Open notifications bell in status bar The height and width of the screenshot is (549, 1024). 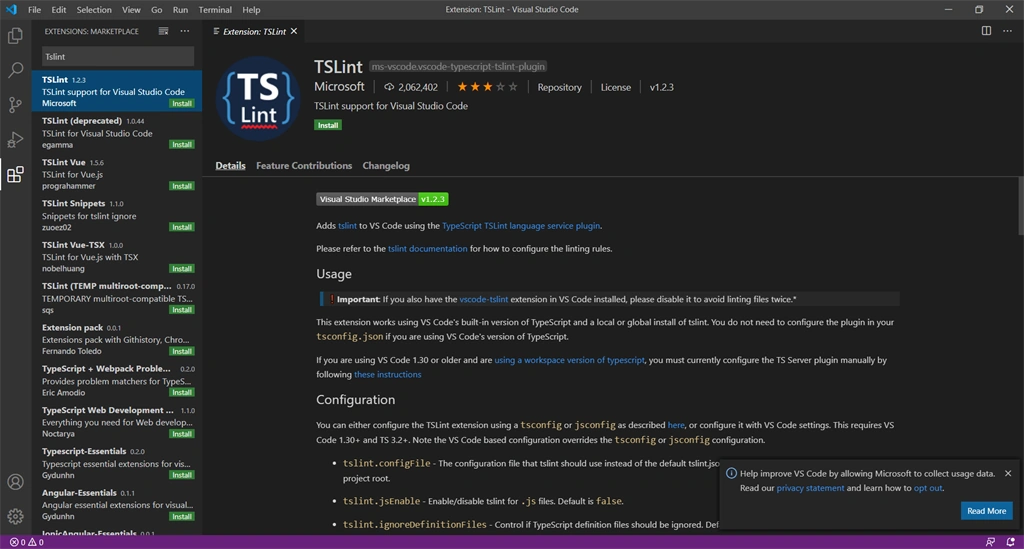1010,542
